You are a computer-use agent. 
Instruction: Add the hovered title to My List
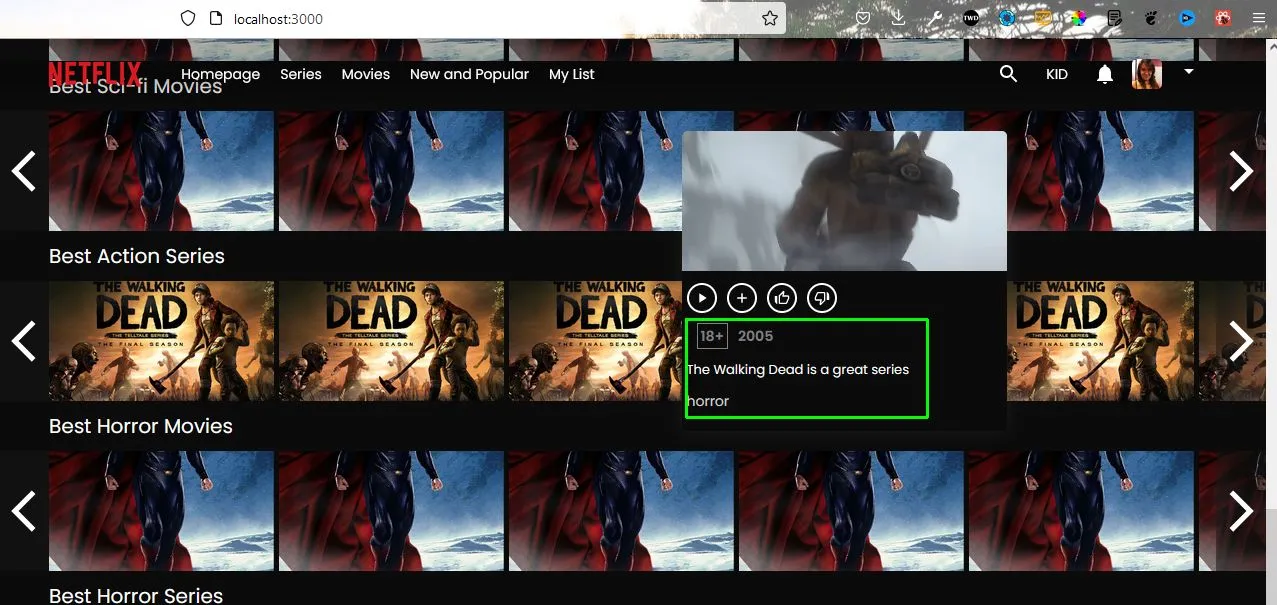pyautogui.click(x=741, y=297)
